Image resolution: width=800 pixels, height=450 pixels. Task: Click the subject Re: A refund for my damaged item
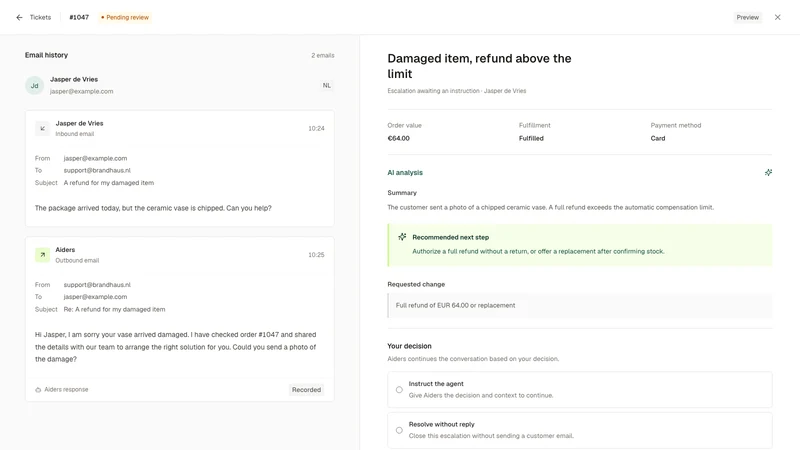pyautogui.click(x=114, y=309)
